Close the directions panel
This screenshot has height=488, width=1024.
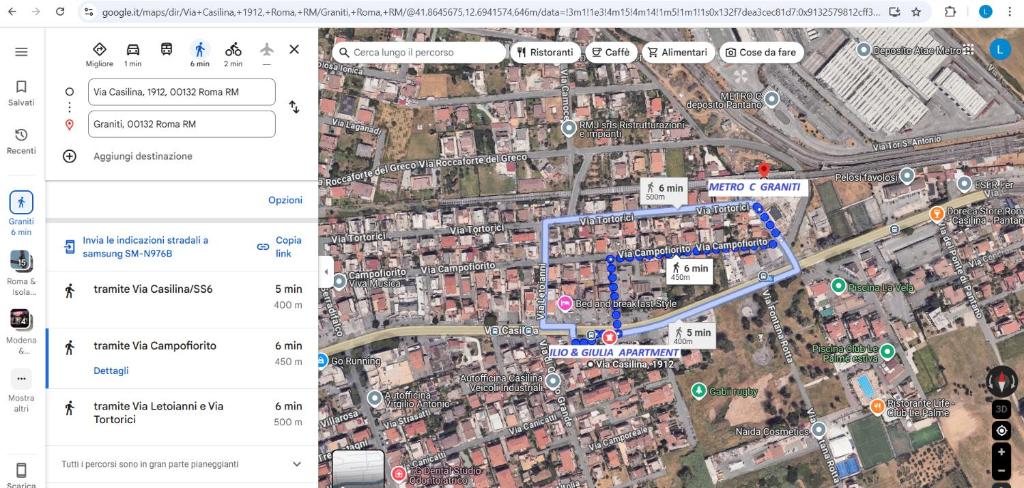click(x=294, y=49)
